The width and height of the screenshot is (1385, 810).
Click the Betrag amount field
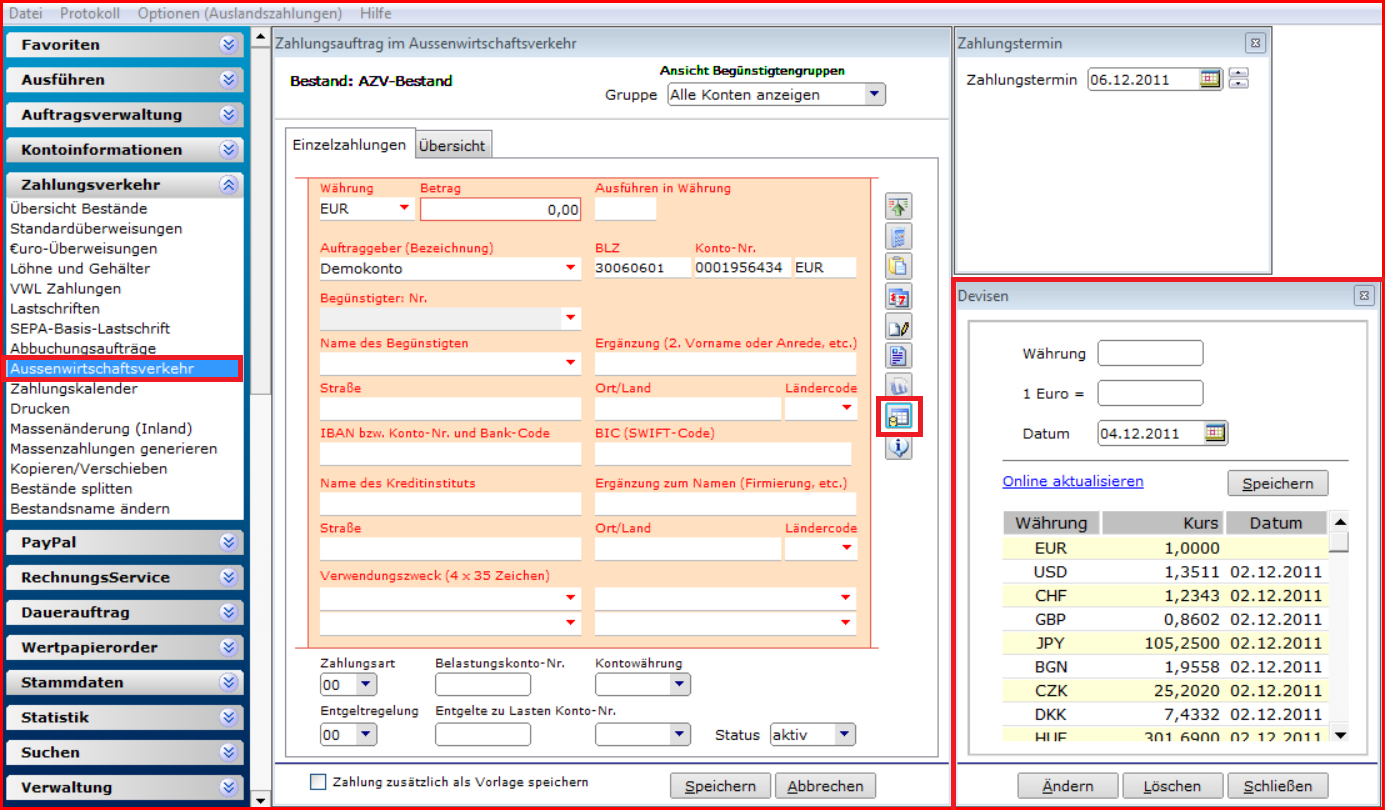(501, 209)
